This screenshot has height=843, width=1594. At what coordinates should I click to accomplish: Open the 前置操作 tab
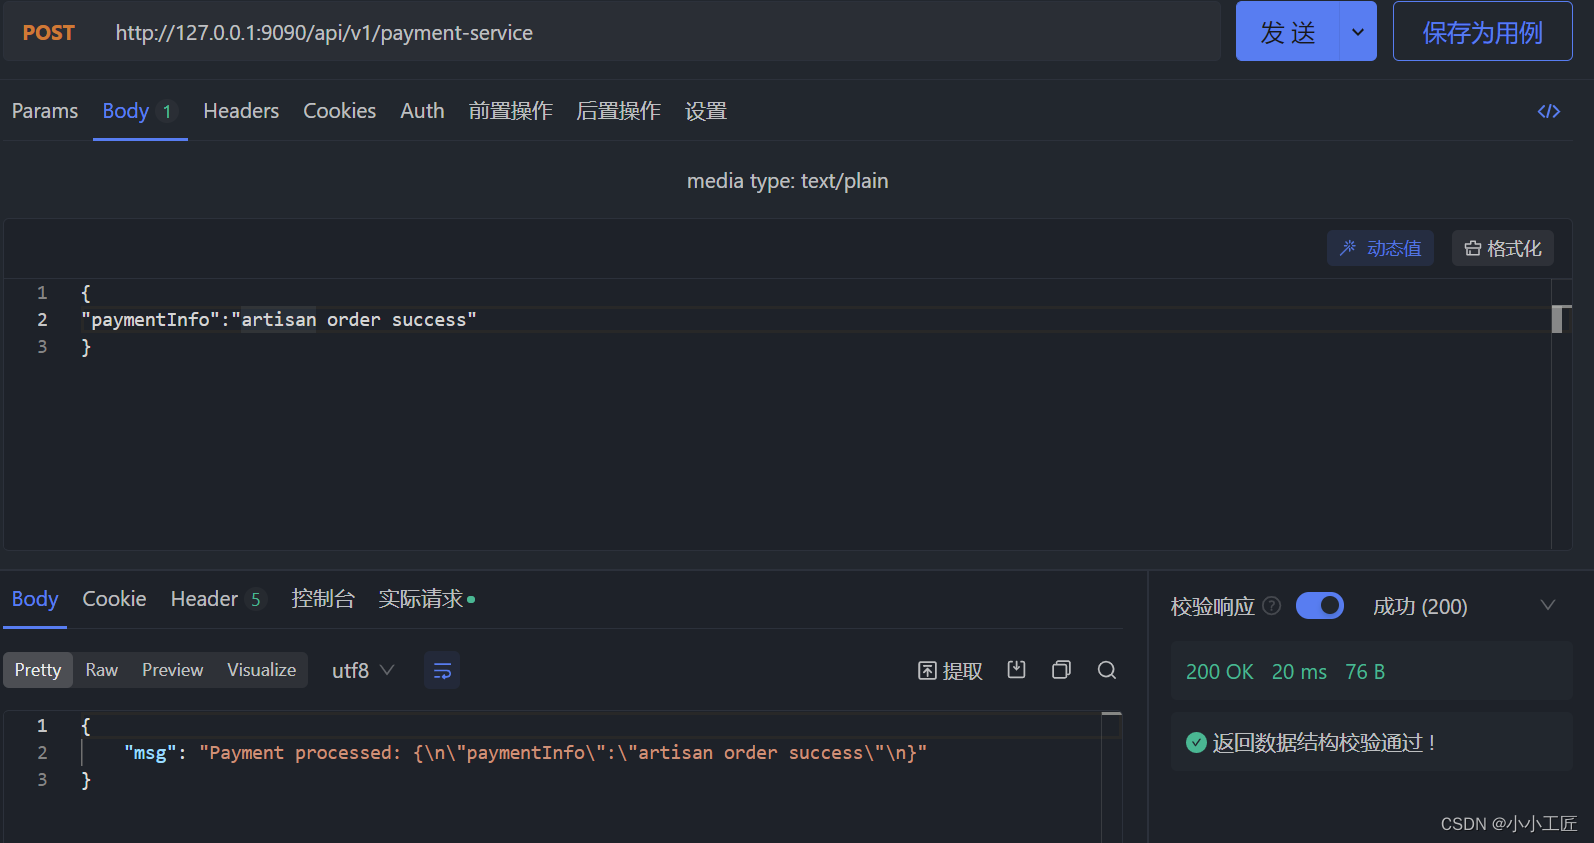510,111
